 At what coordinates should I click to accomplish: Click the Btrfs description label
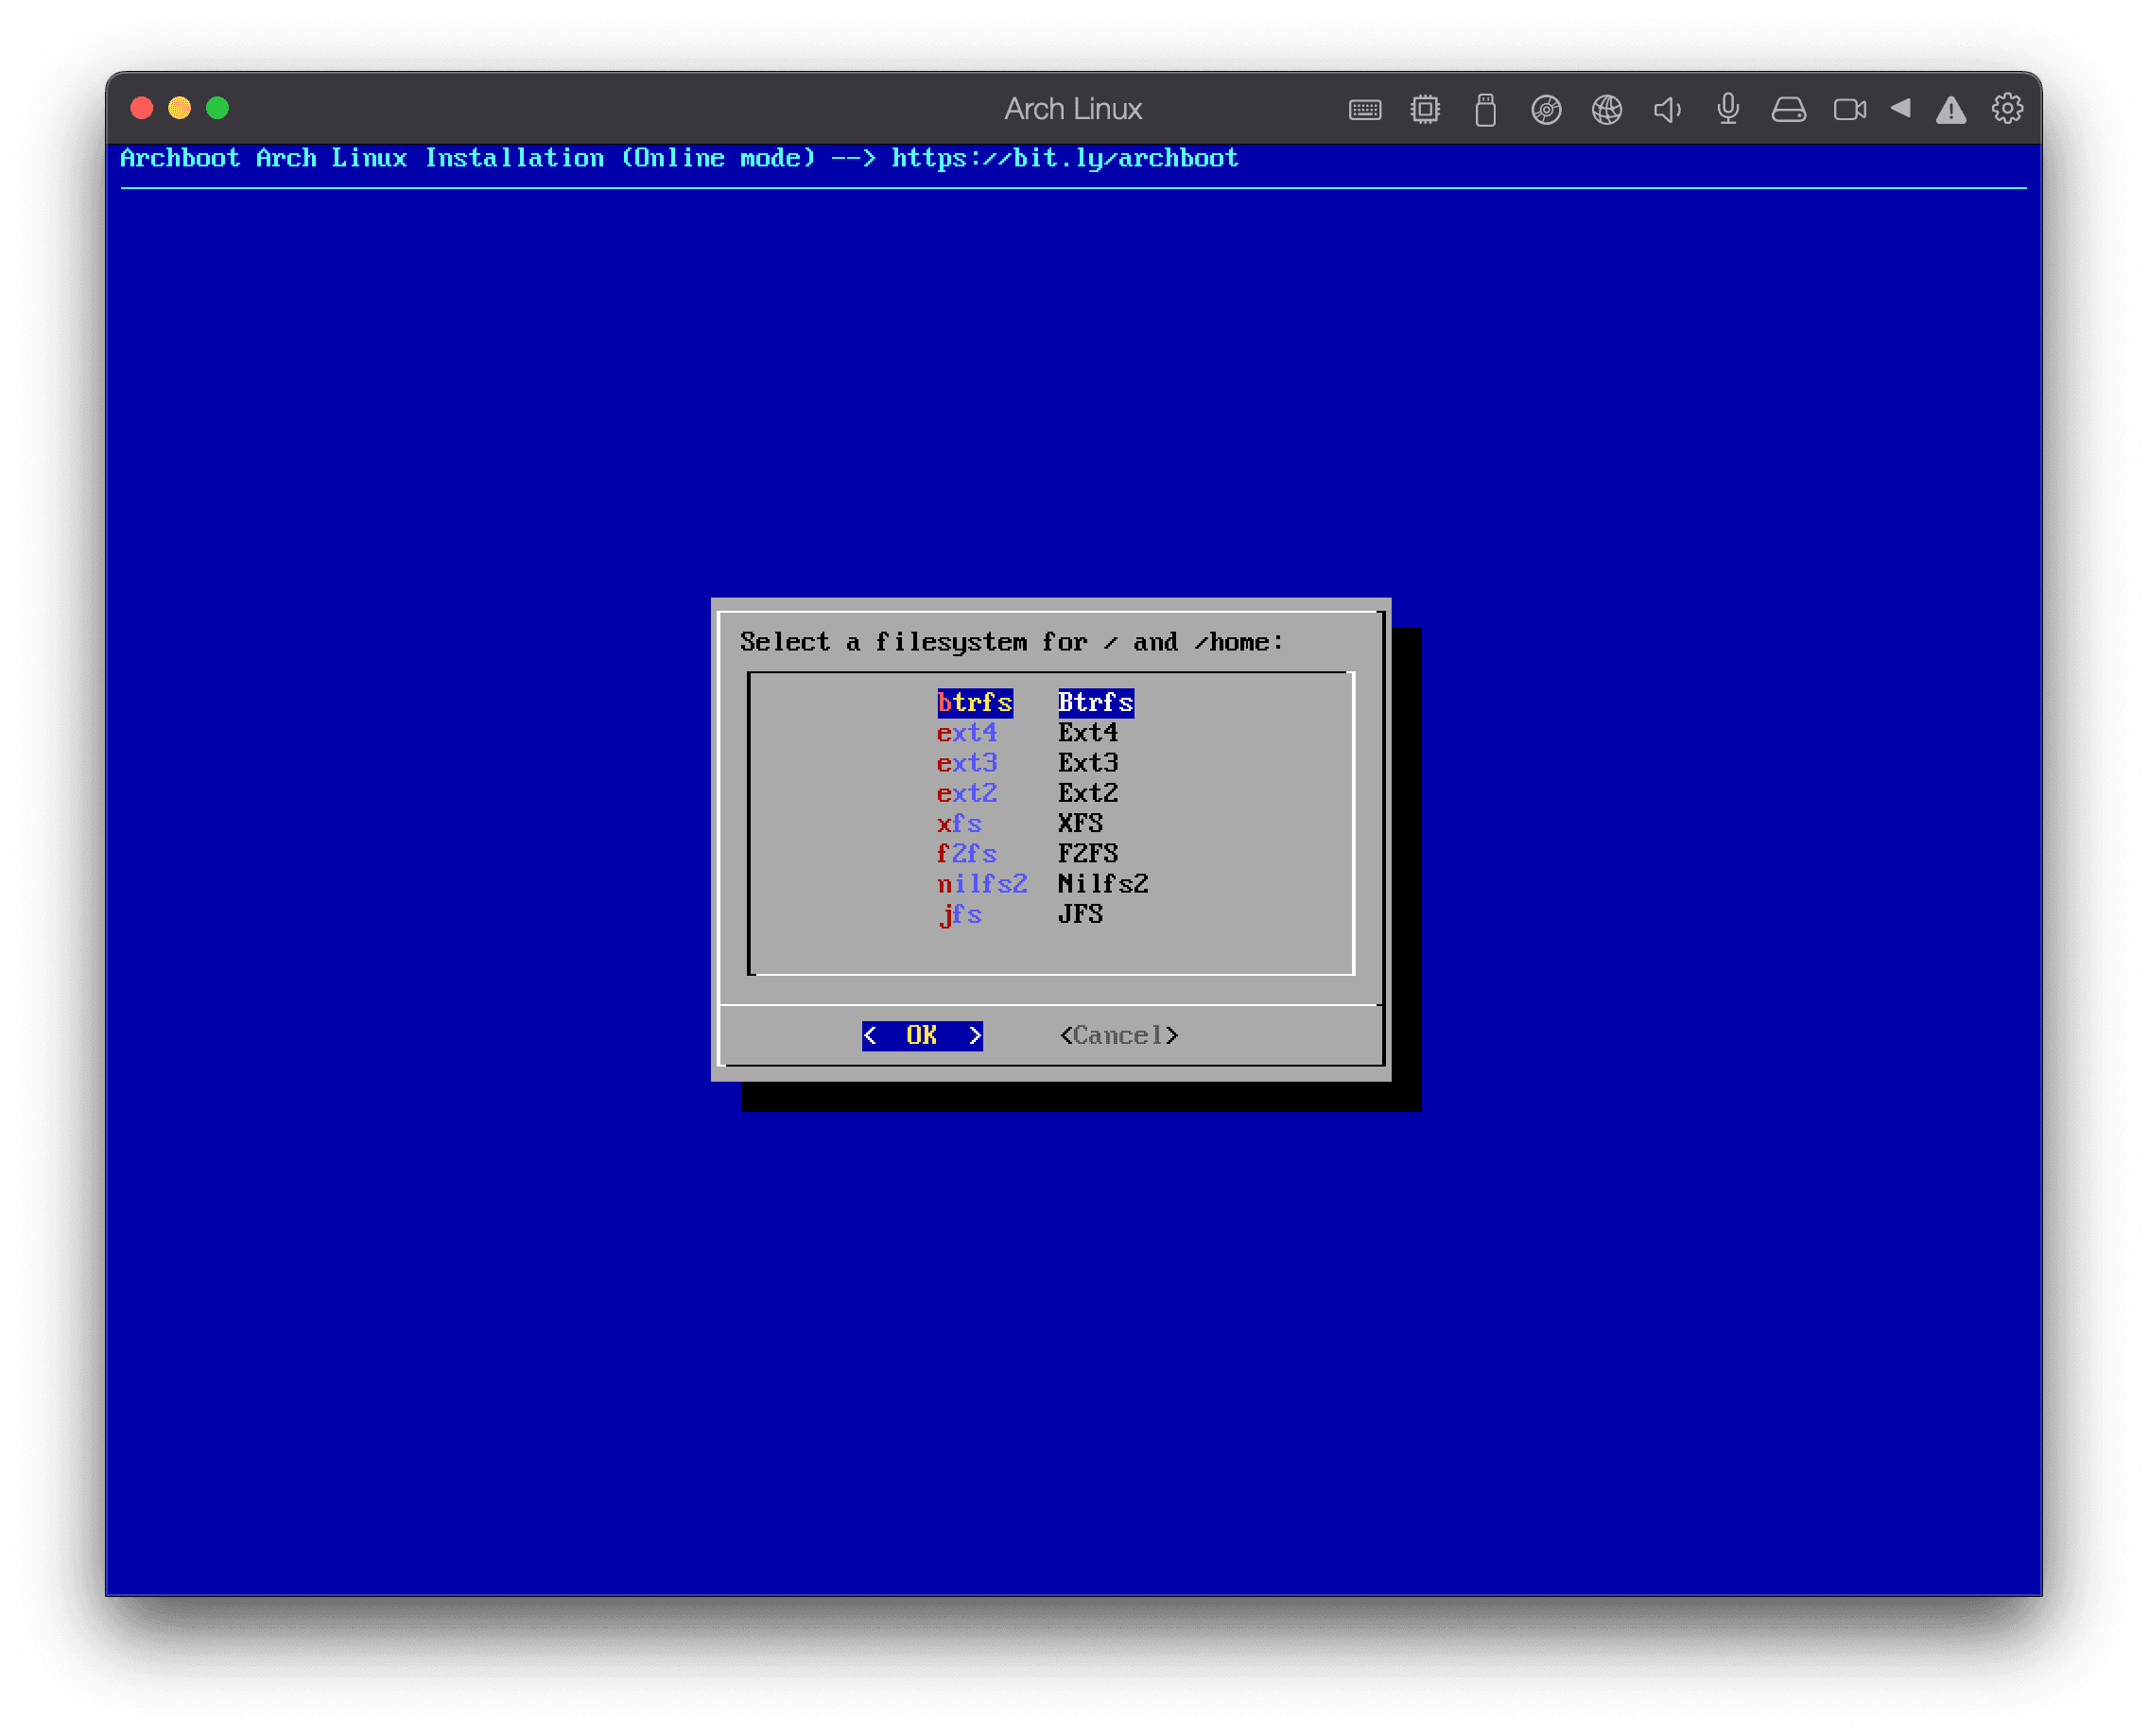point(1096,703)
